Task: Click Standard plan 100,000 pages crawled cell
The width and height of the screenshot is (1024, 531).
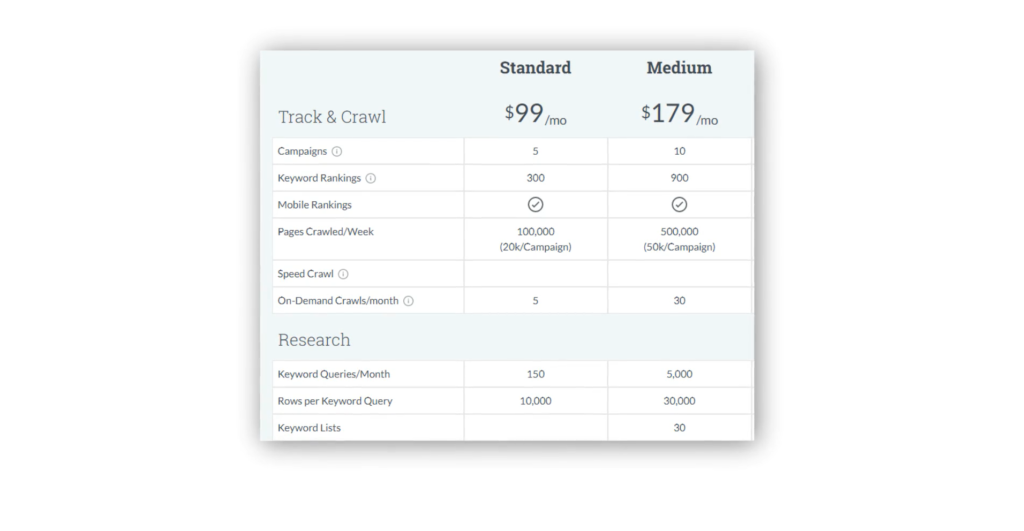Action: click(x=536, y=239)
